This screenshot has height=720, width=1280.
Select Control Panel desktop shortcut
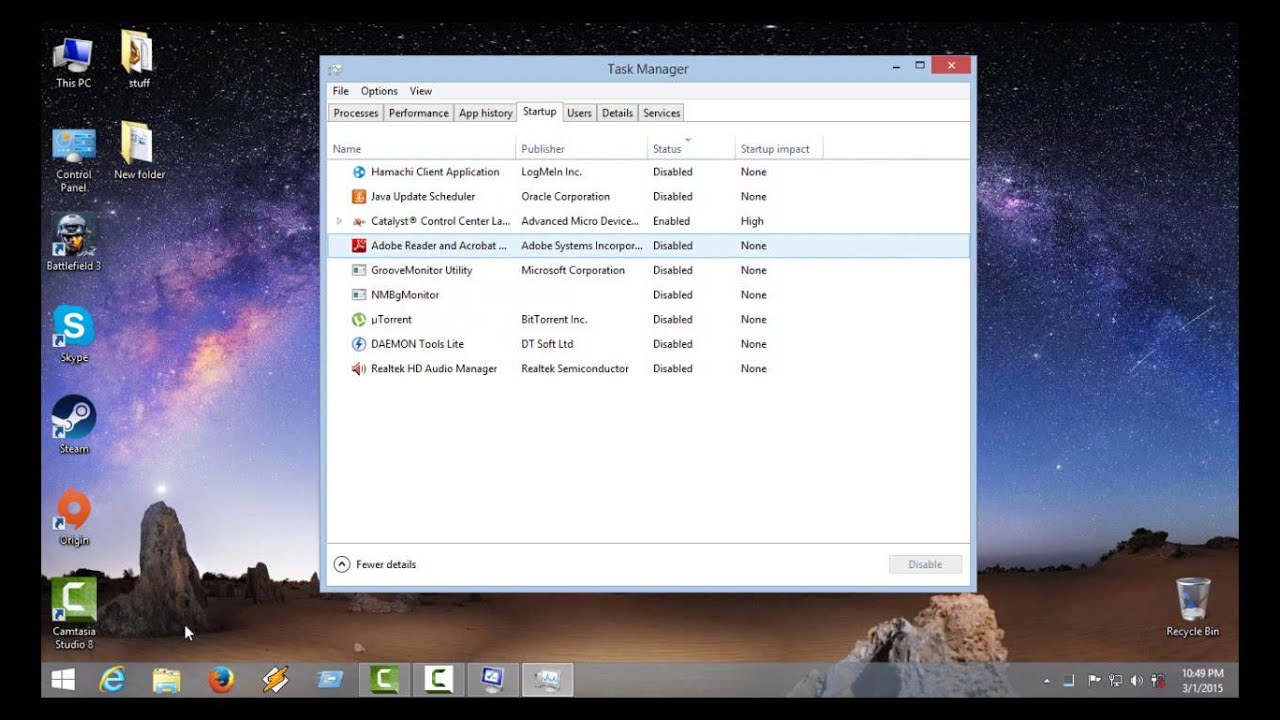point(73,158)
